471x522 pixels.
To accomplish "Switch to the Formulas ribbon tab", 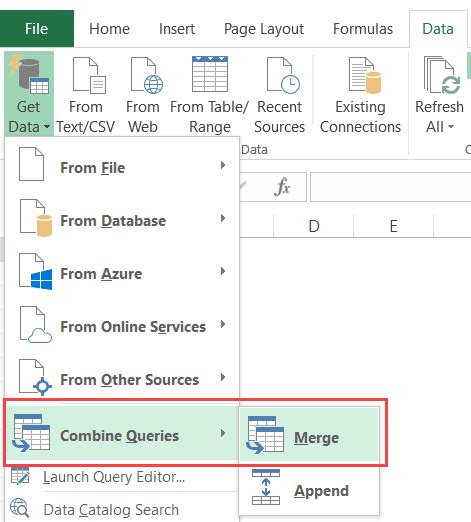I will (363, 29).
